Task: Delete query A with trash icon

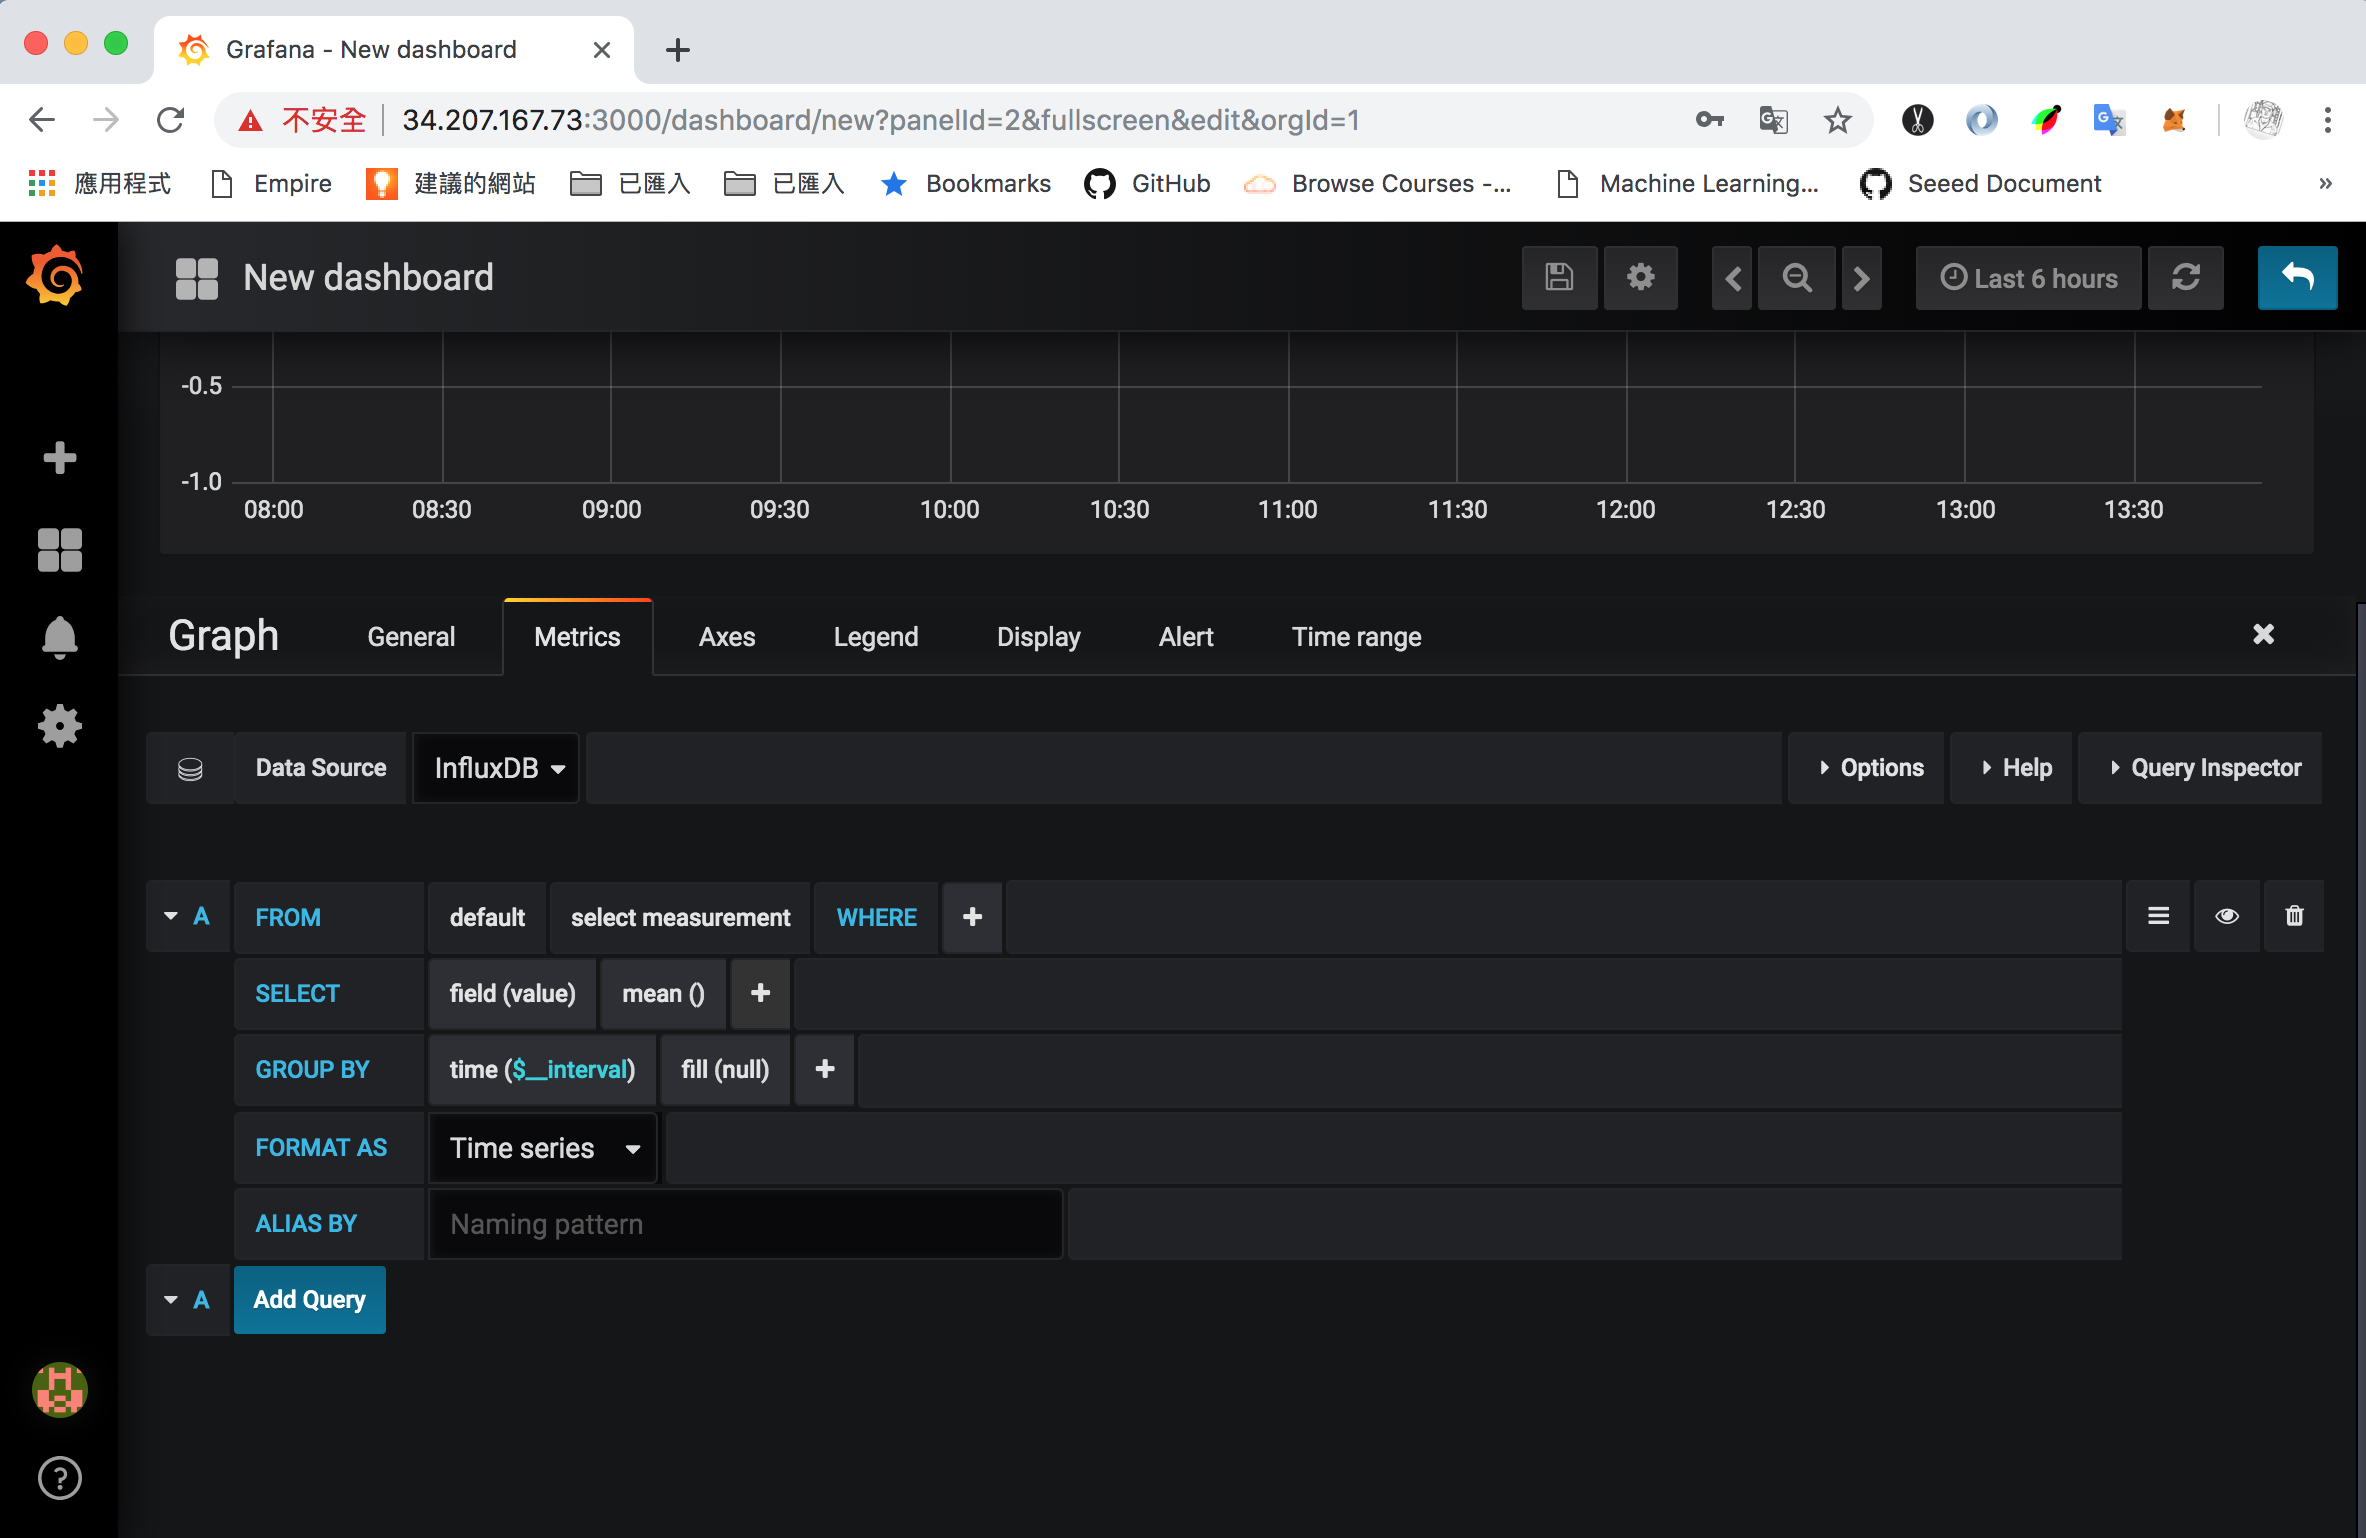Action: pyautogui.click(x=2294, y=916)
